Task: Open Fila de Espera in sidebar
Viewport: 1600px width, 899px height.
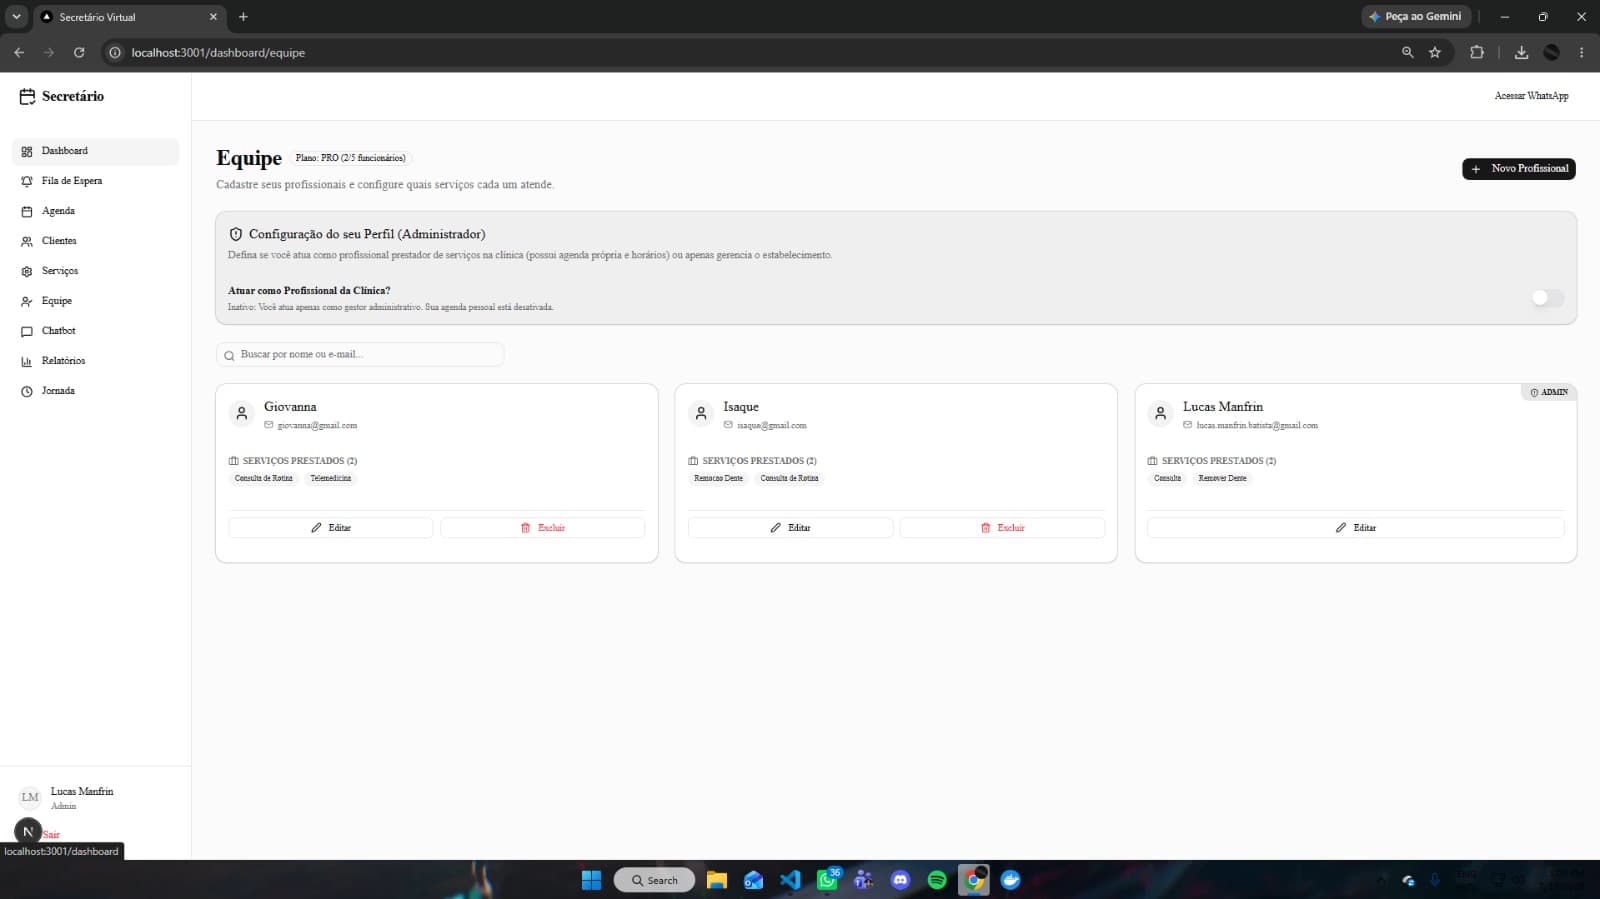Action: tap(95, 181)
